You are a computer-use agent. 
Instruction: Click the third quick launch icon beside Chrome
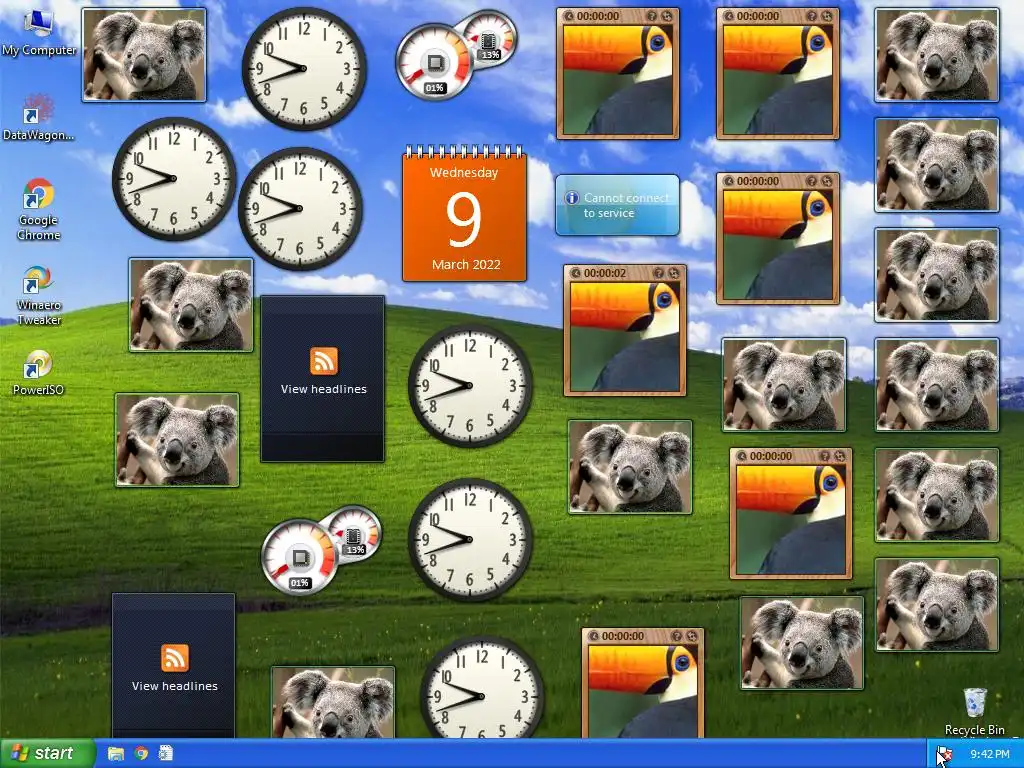pyautogui.click(x=166, y=753)
